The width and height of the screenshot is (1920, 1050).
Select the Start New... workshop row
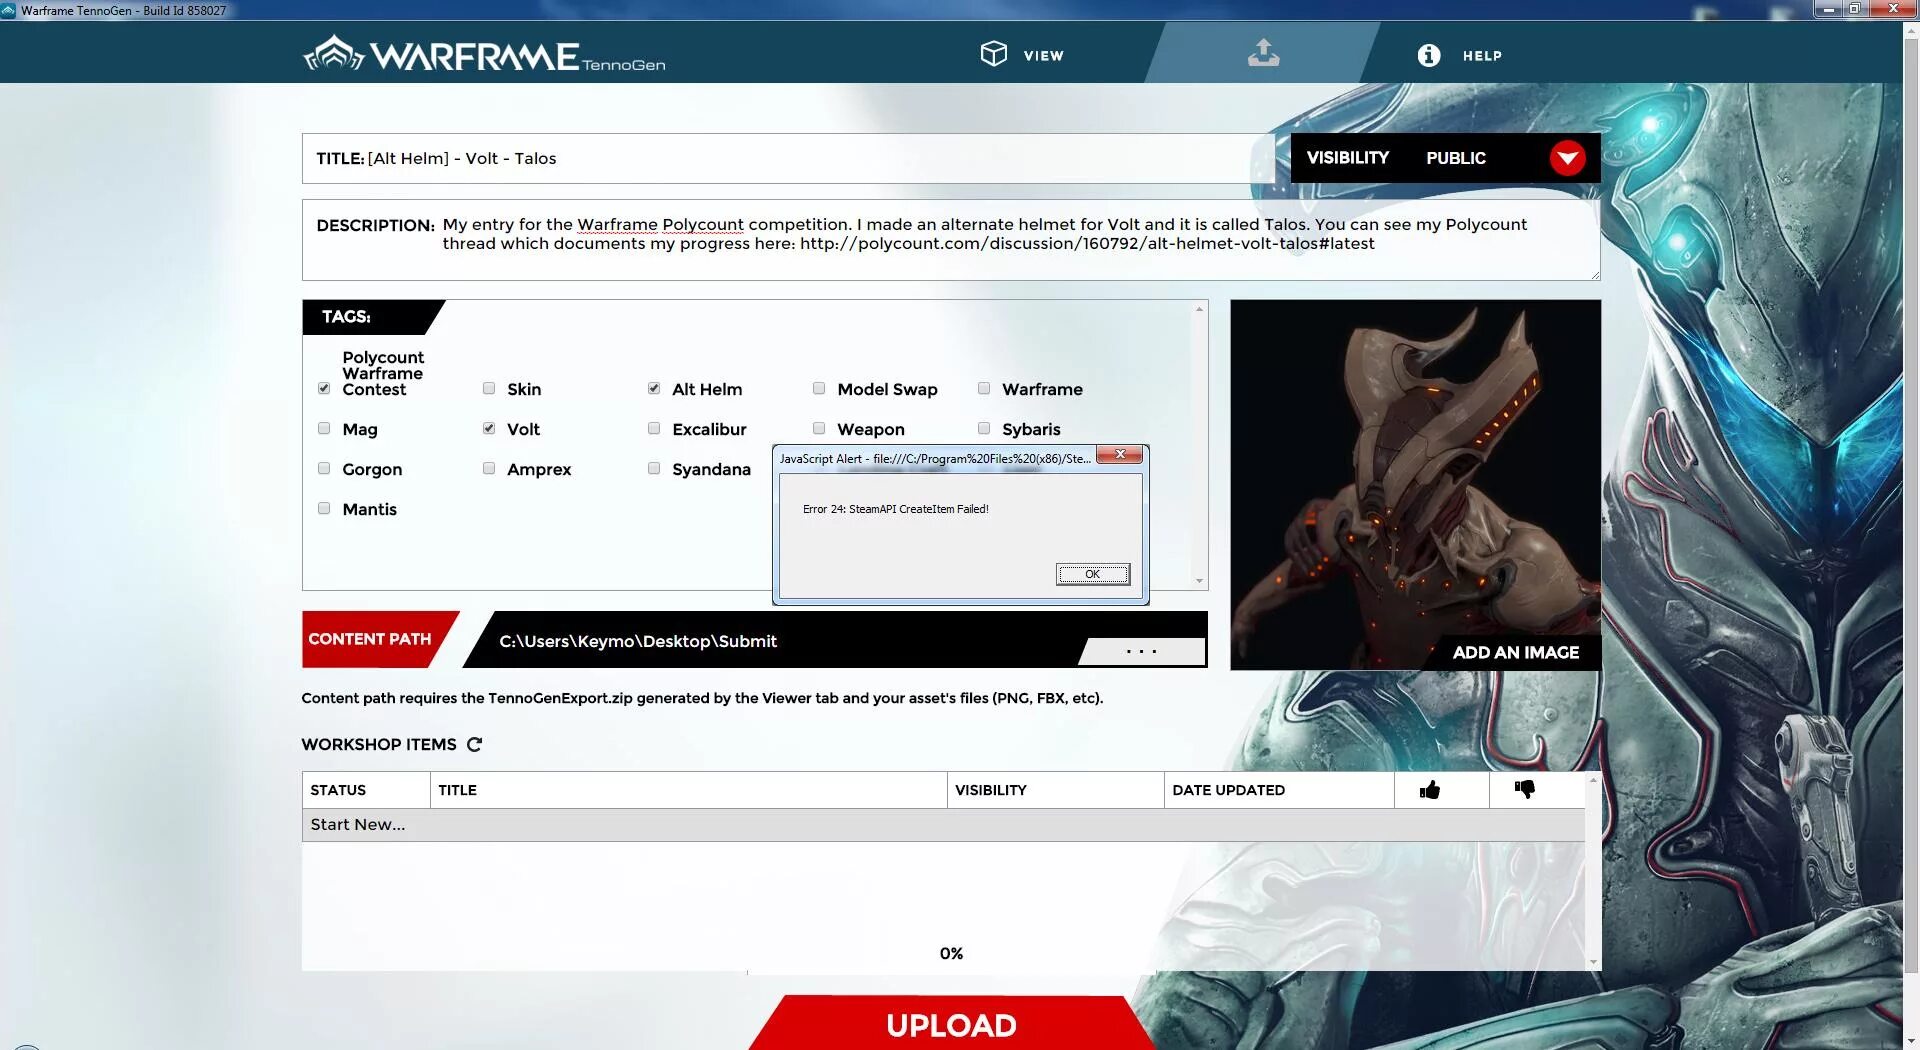coord(943,825)
